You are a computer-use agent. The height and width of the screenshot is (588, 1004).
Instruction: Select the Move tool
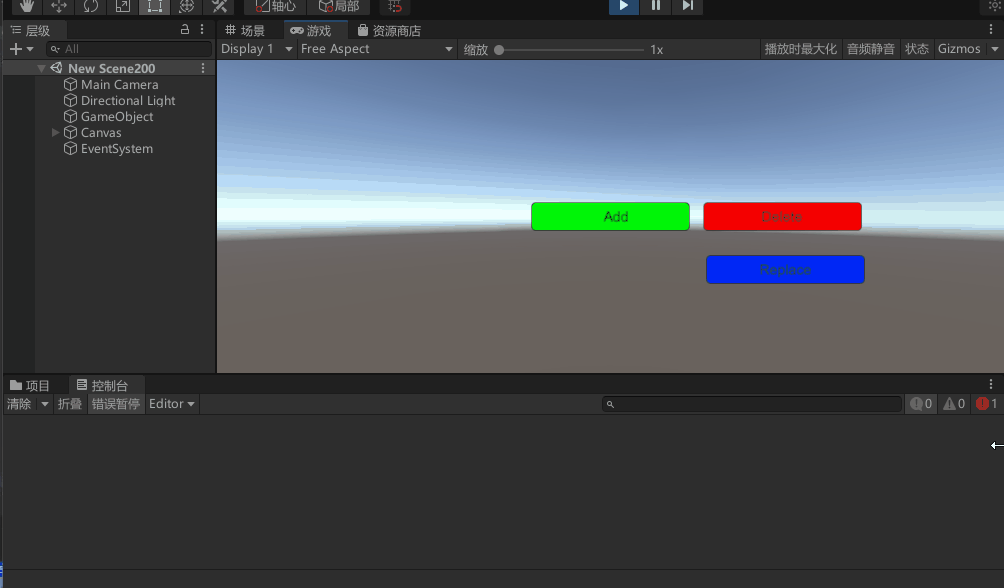point(58,6)
